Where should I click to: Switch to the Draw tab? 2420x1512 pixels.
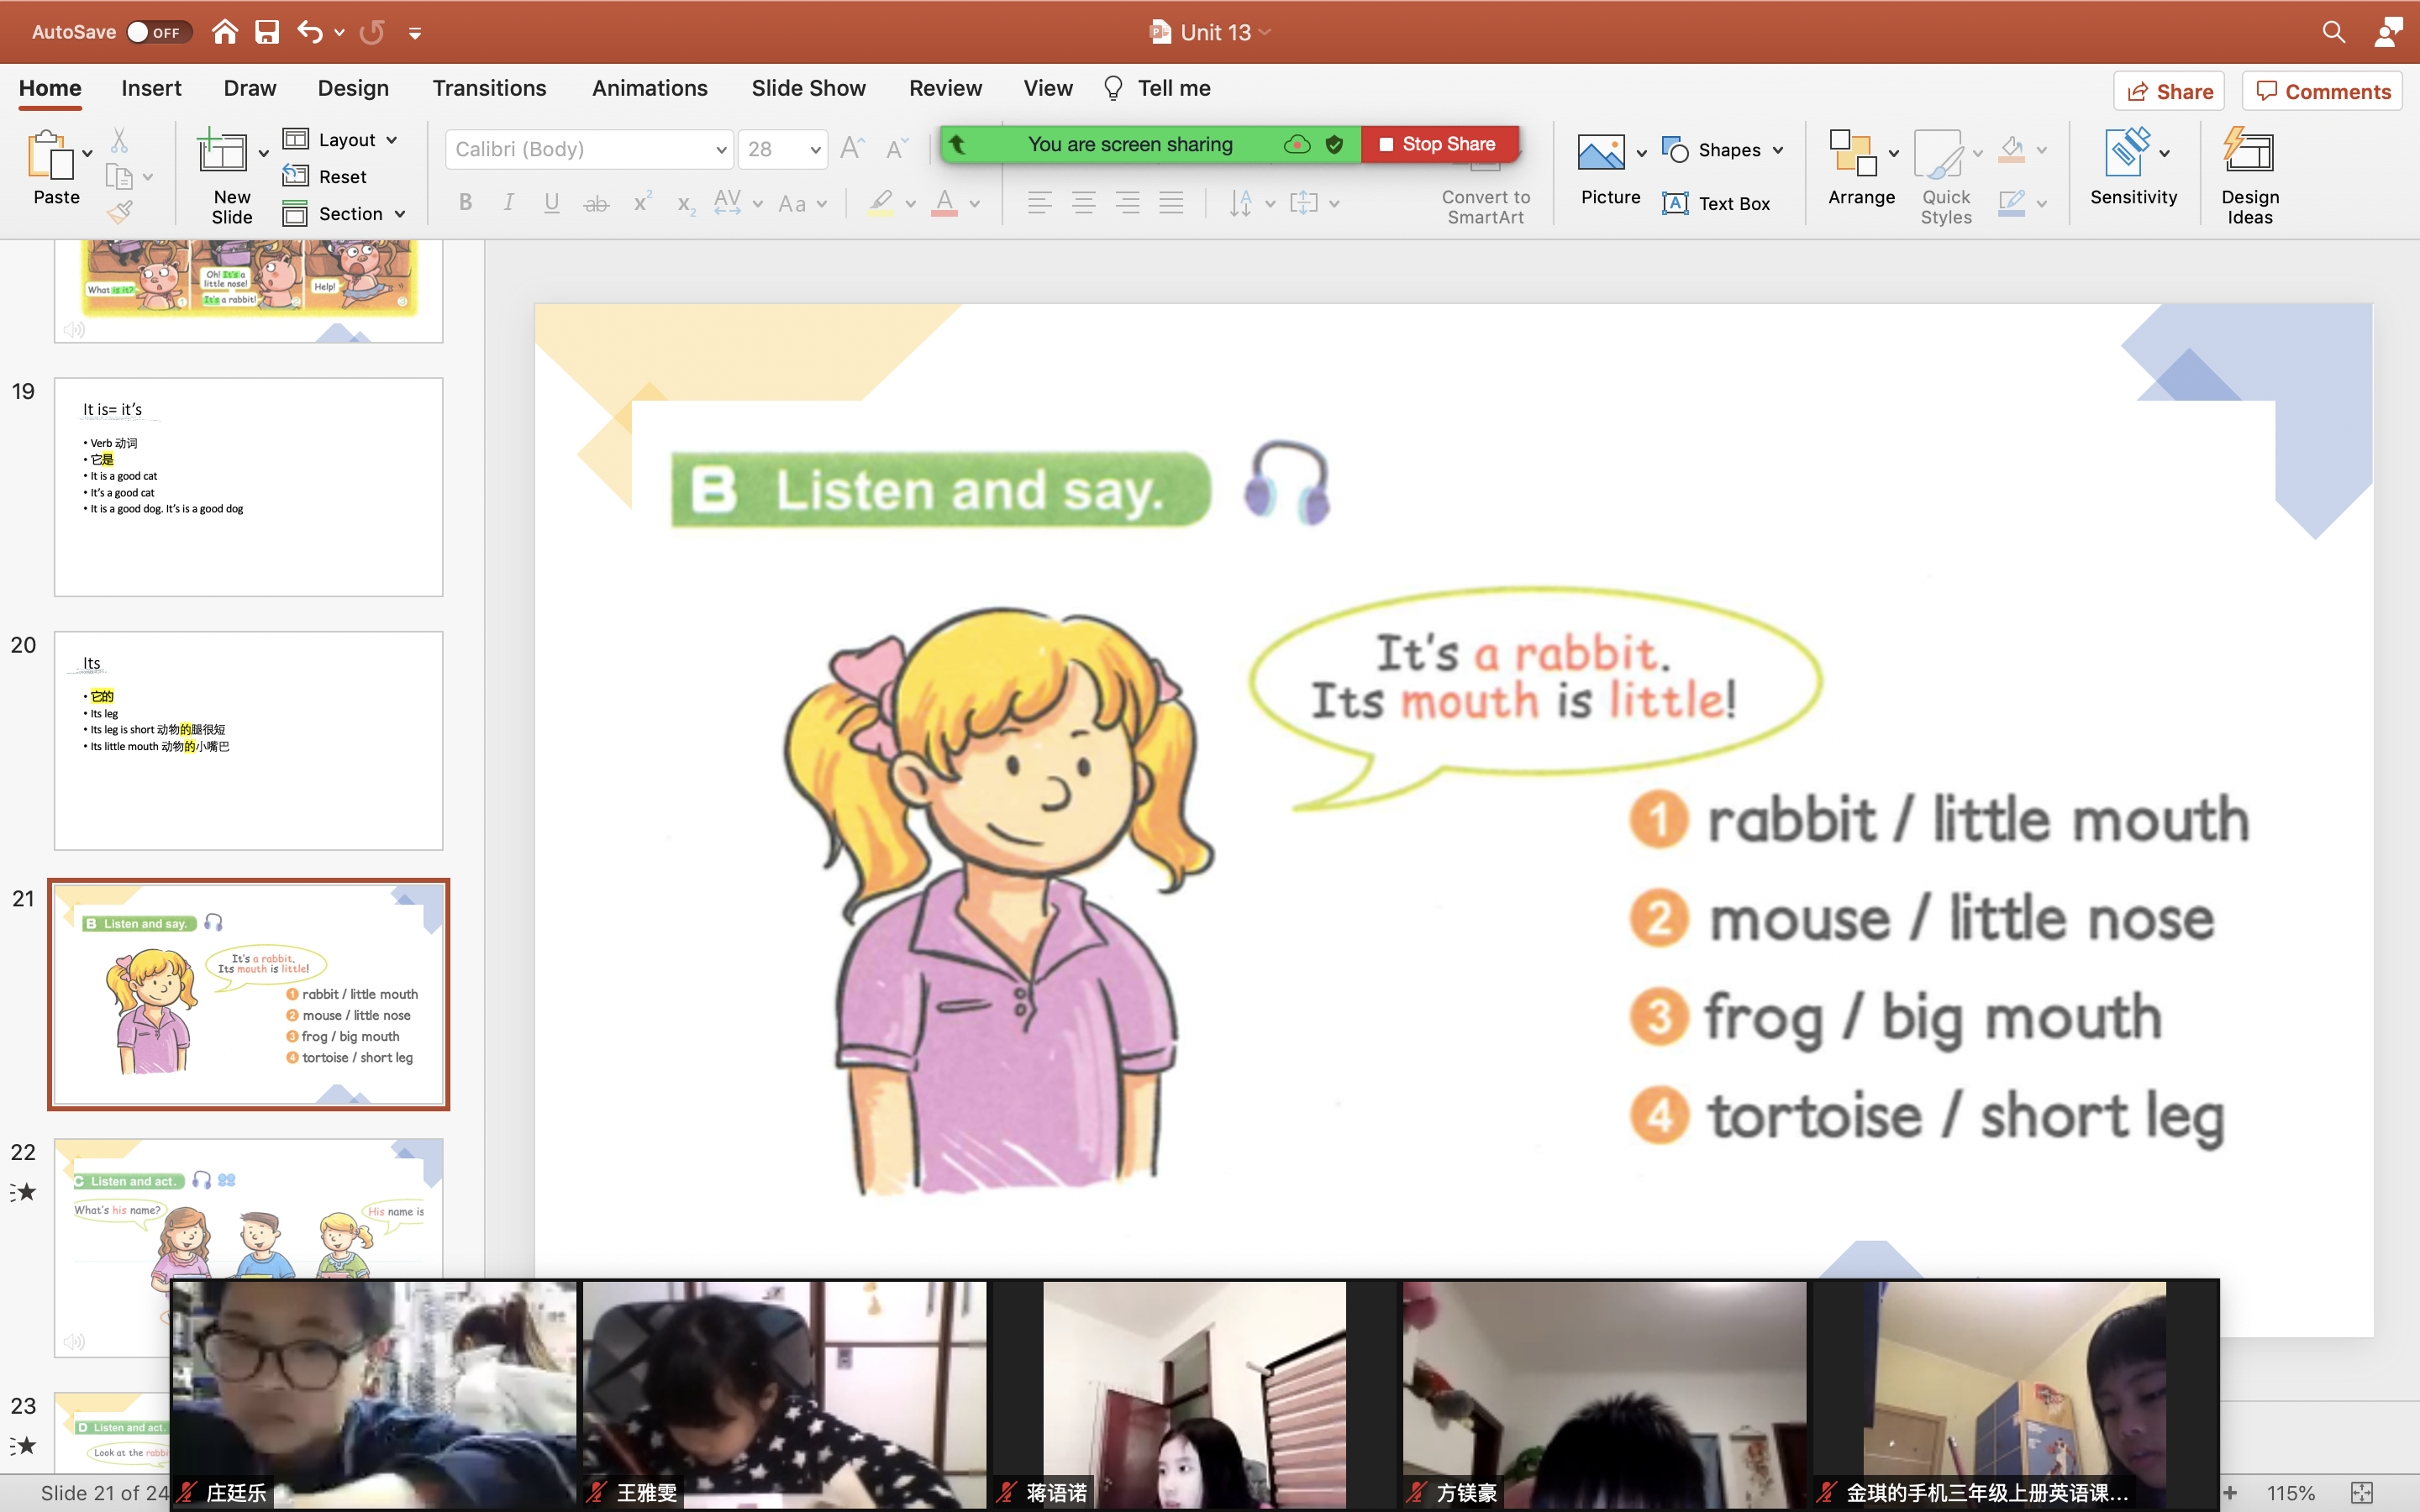[x=250, y=88]
